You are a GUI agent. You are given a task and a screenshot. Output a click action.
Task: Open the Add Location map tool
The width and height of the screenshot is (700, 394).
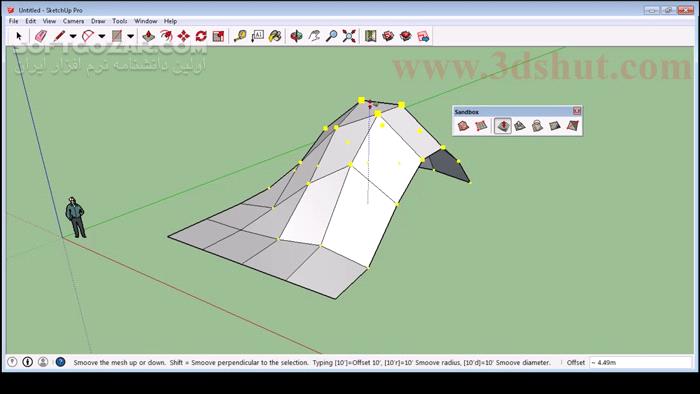[x=371, y=36]
